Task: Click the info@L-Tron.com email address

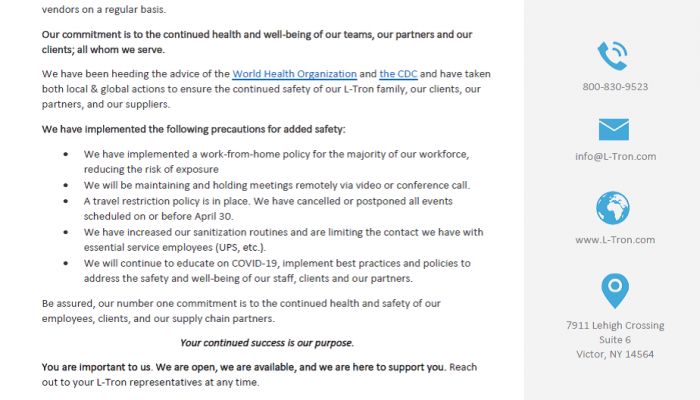Action: (615, 156)
